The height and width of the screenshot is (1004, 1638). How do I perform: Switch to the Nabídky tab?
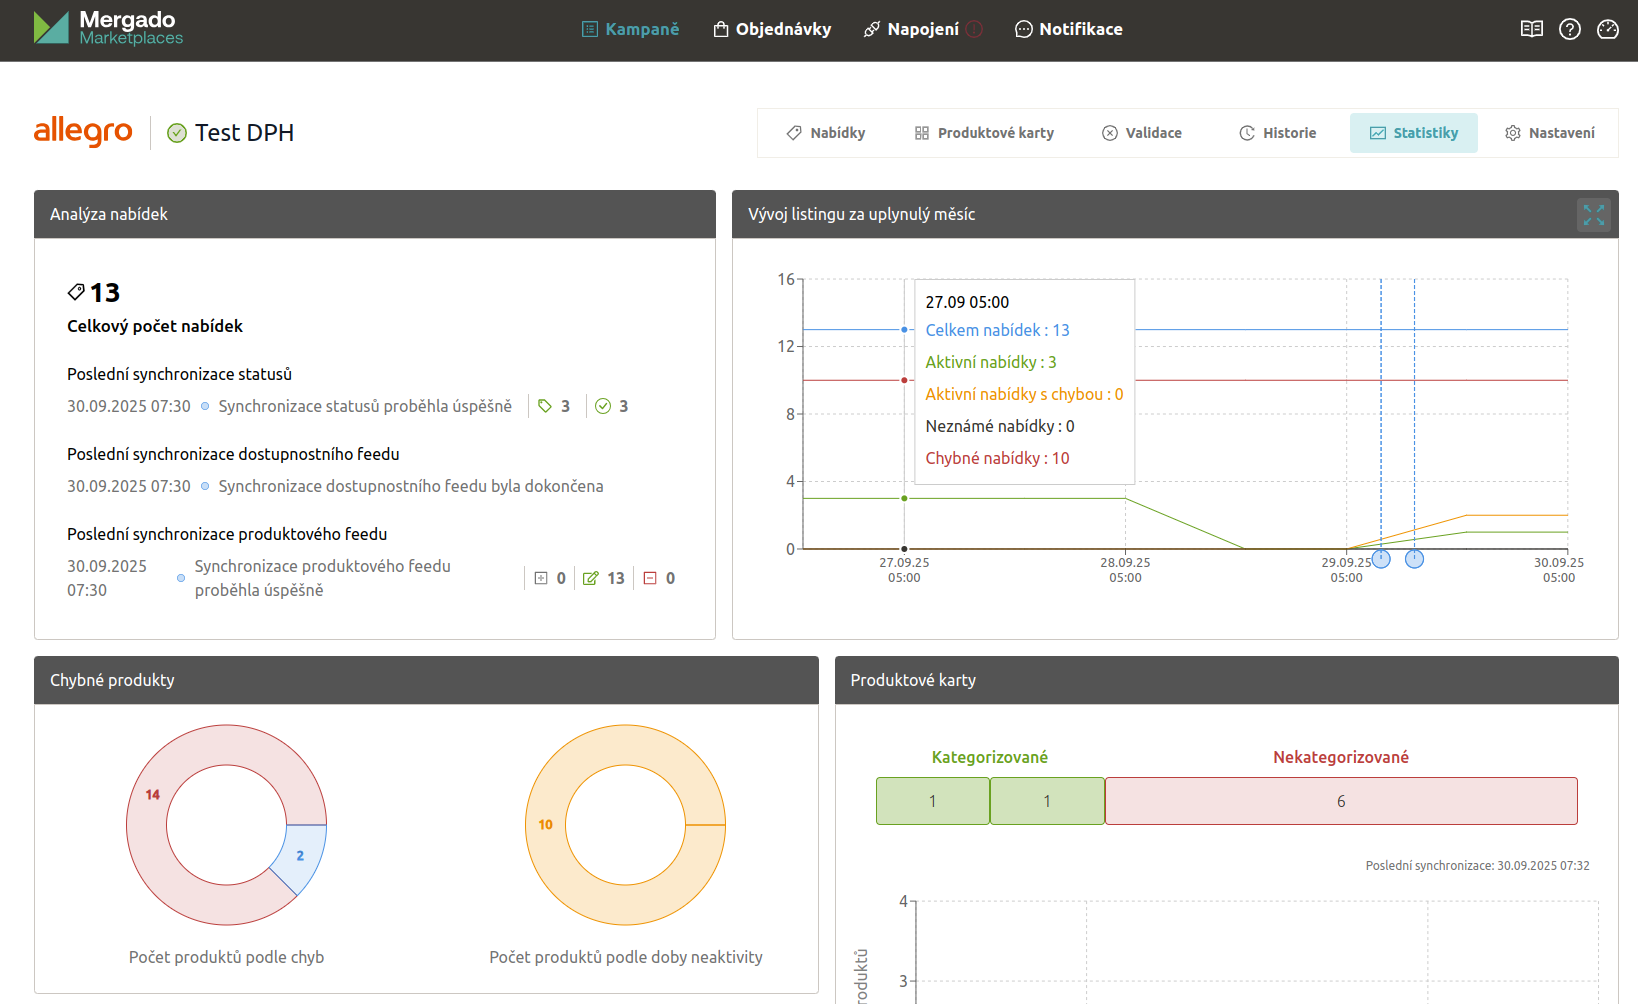click(x=825, y=133)
